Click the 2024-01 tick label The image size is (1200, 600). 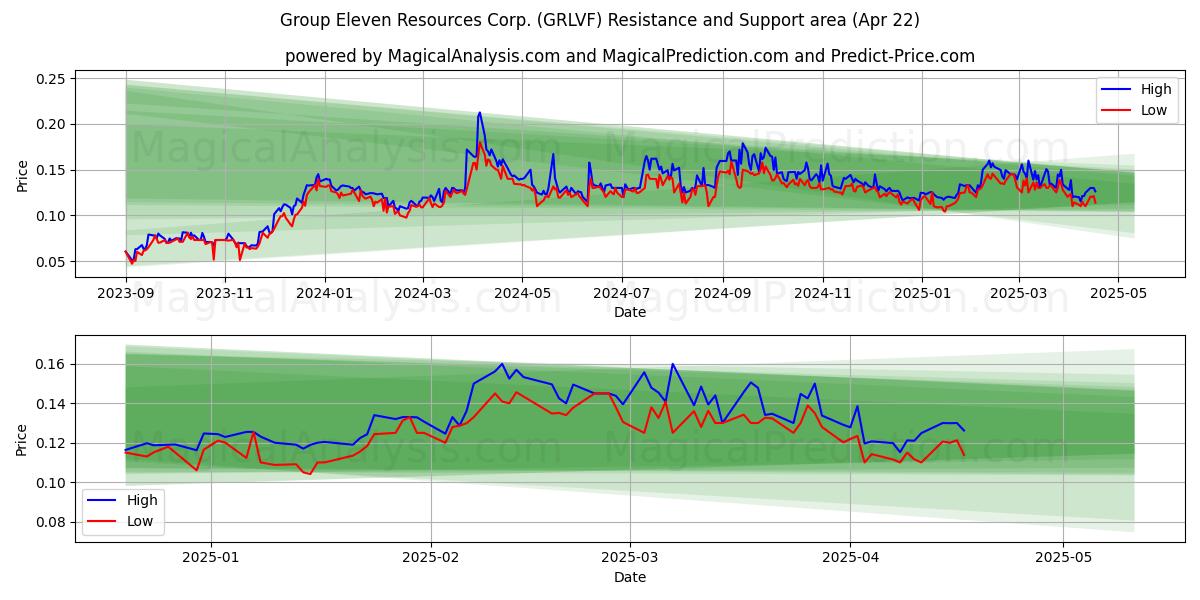325,294
